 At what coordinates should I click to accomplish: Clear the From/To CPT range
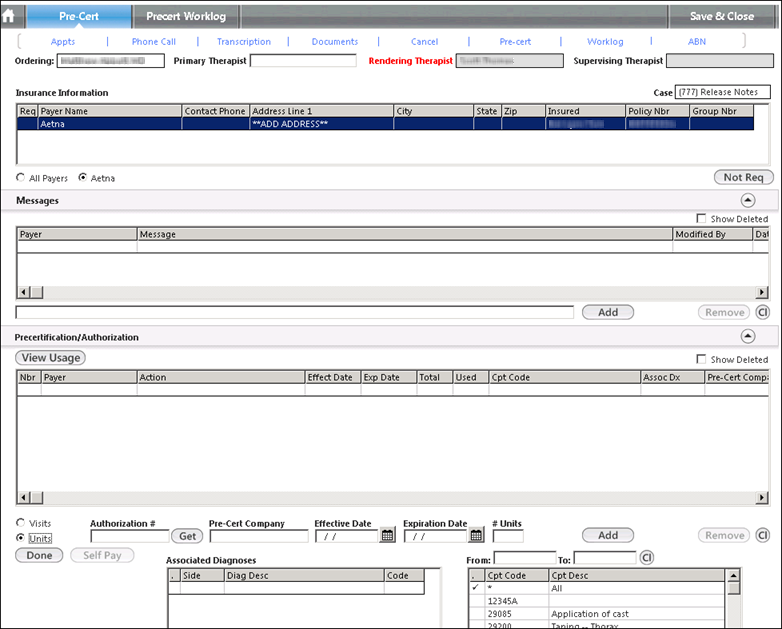tap(646, 558)
